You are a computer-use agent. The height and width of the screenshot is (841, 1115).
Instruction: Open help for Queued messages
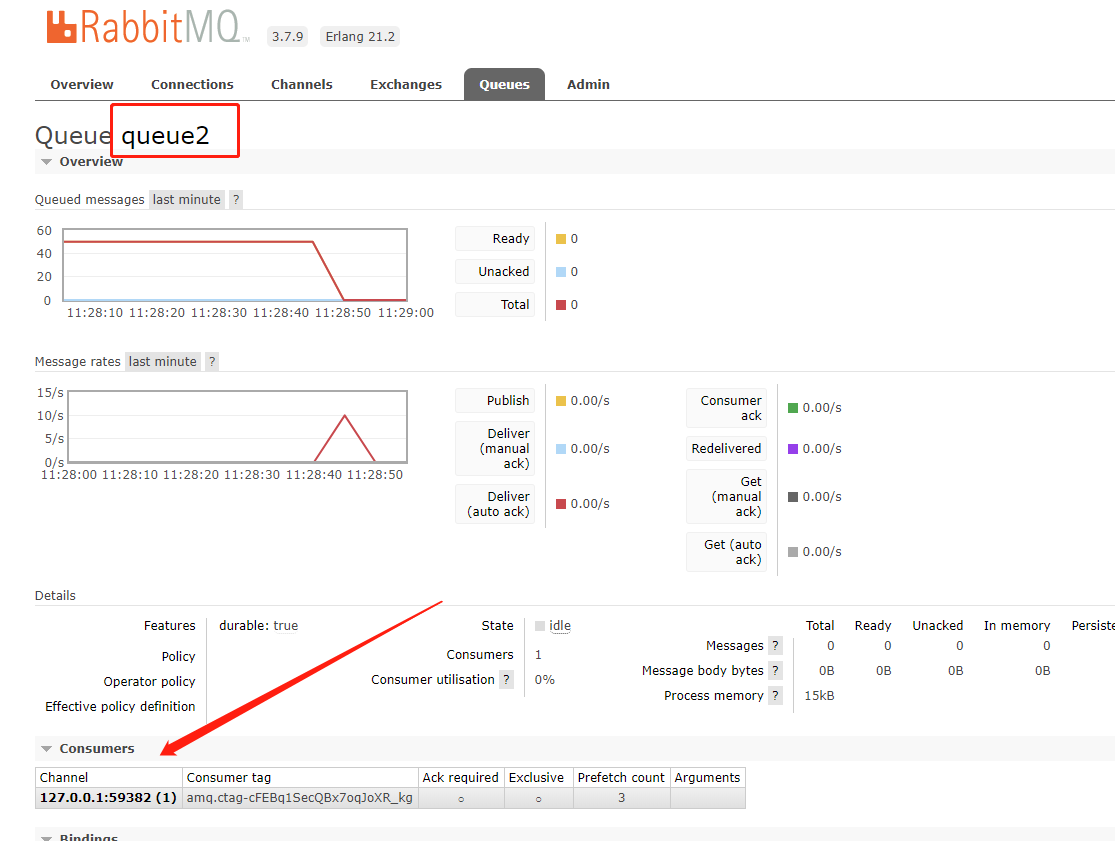(236, 200)
